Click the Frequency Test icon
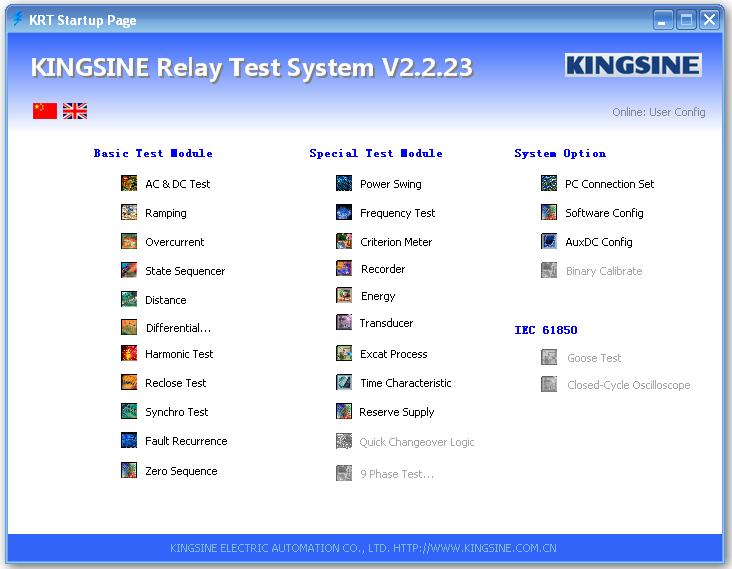Viewport: 732px width, 569px height. [344, 213]
